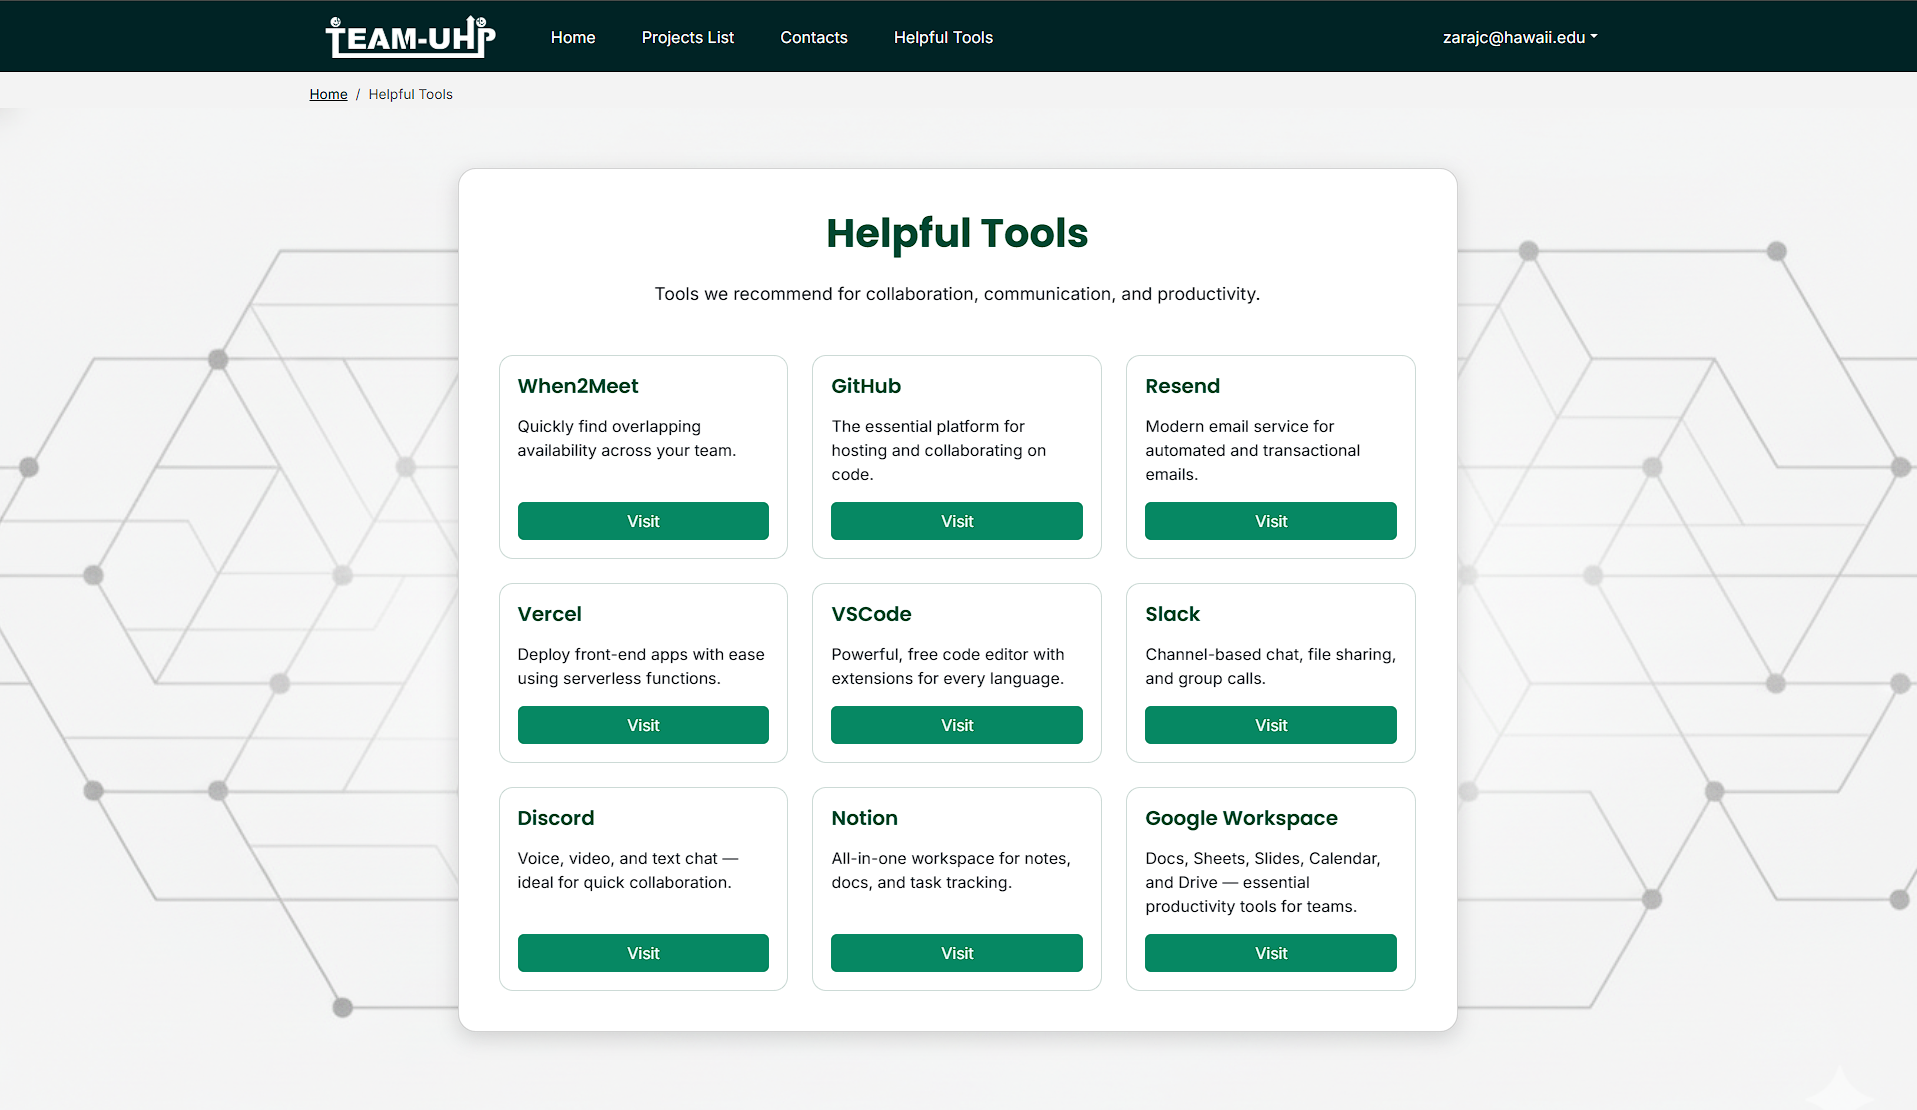Image resolution: width=1917 pixels, height=1110 pixels.
Task: Open the Home navigation menu item
Action: [x=572, y=37]
